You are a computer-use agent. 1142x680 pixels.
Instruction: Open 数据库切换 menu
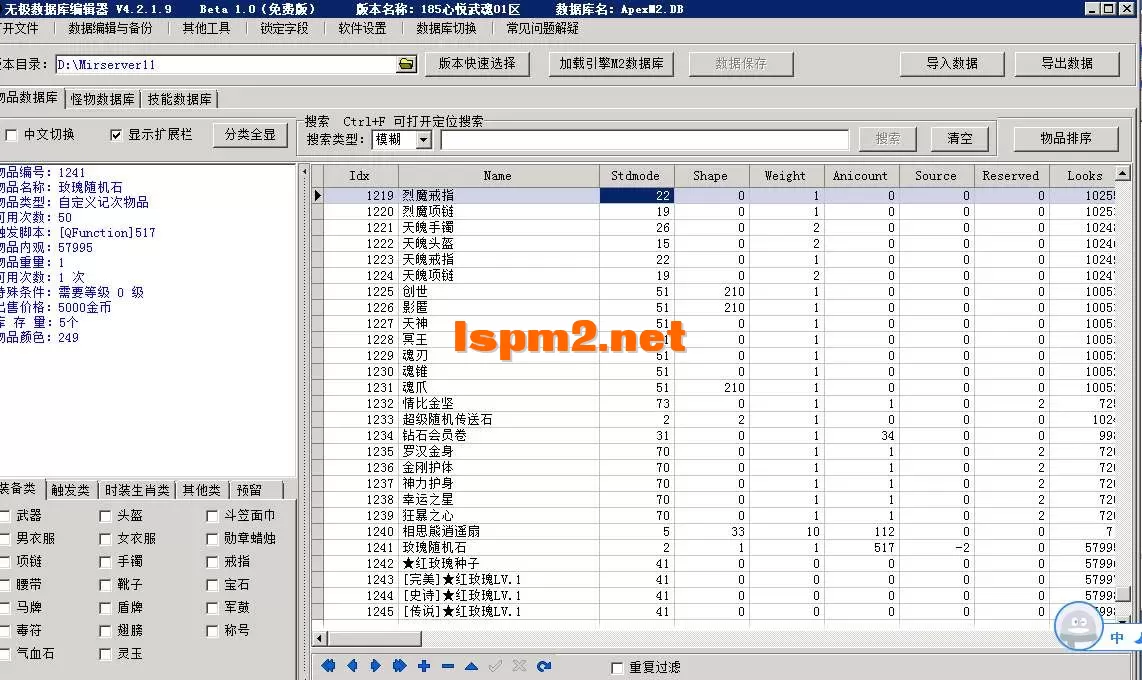(x=446, y=28)
